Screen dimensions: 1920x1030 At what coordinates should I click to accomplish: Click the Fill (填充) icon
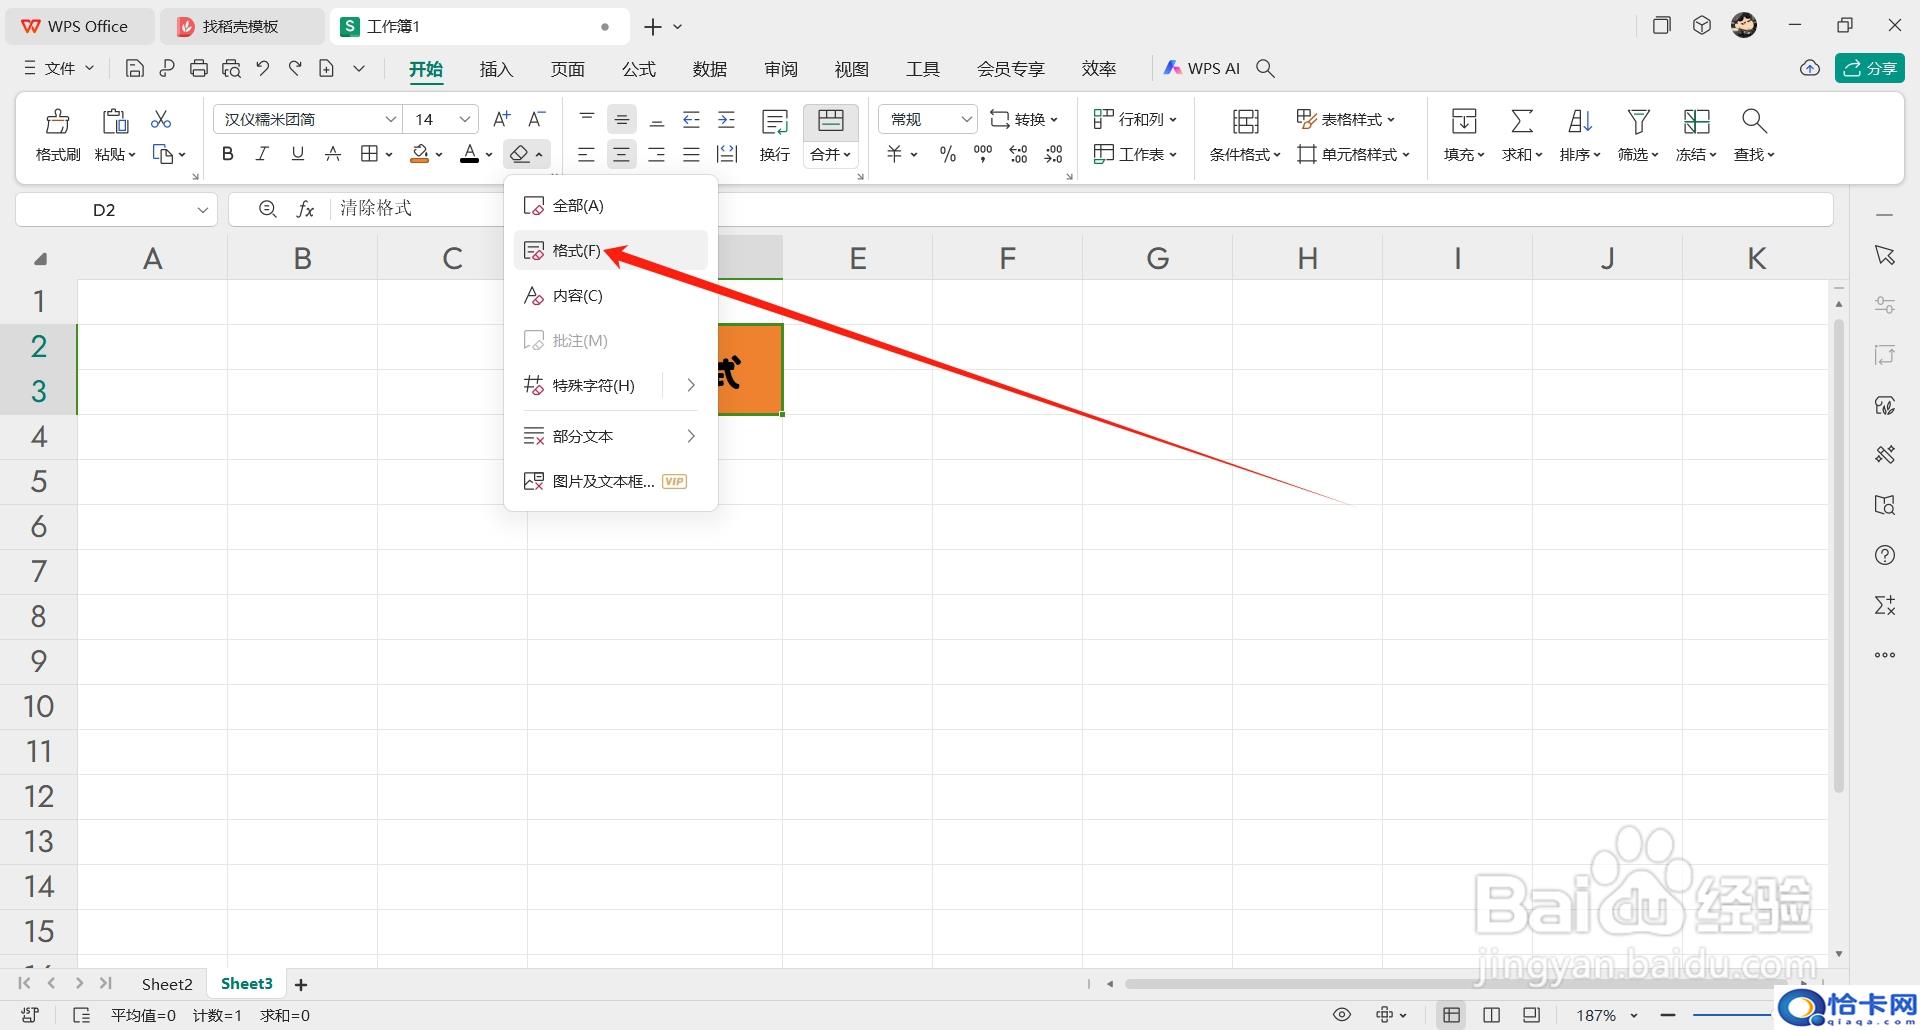click(1464, 121)
